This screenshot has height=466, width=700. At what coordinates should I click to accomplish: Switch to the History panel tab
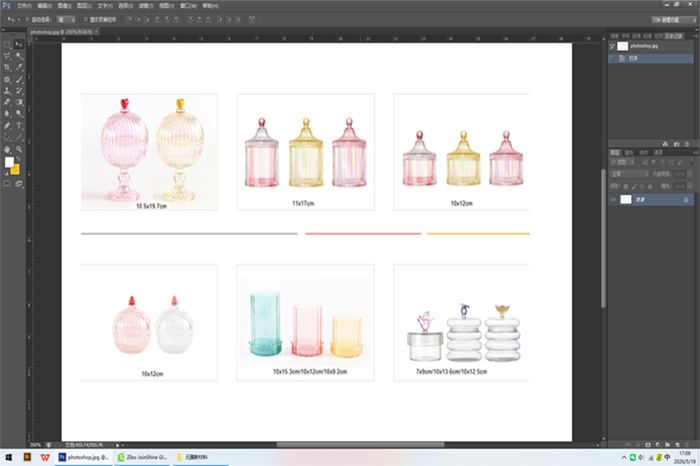click(673, 36)
